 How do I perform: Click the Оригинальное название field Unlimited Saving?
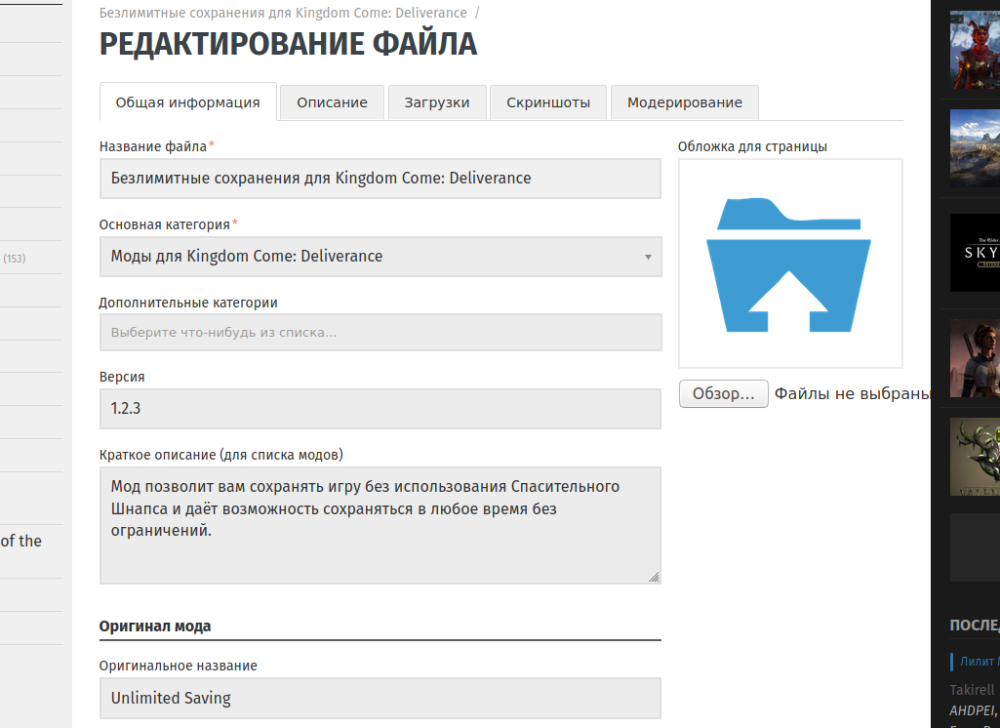tap(380, 698)
